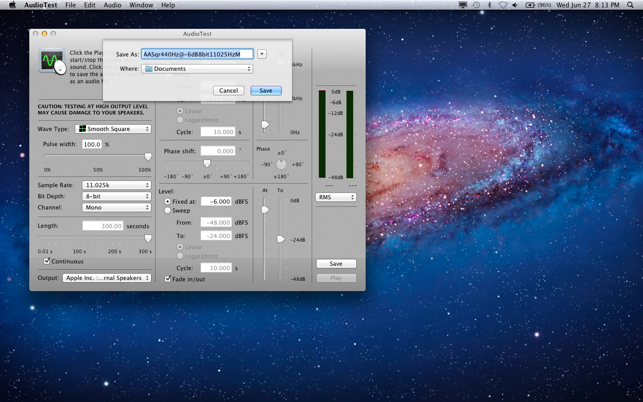Click the blue Save button in the sheet

[266, 91]
